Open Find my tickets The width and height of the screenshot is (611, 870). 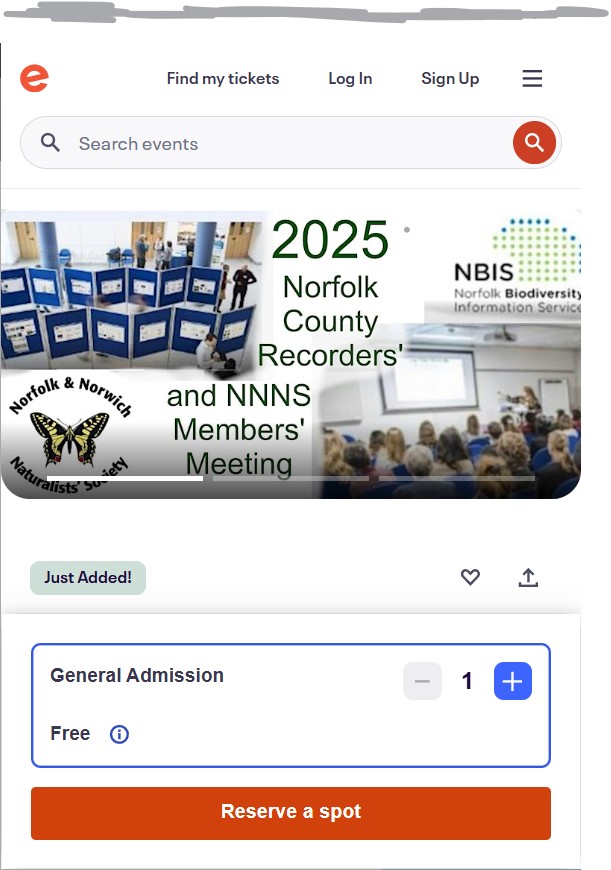[x=223, y=78]
